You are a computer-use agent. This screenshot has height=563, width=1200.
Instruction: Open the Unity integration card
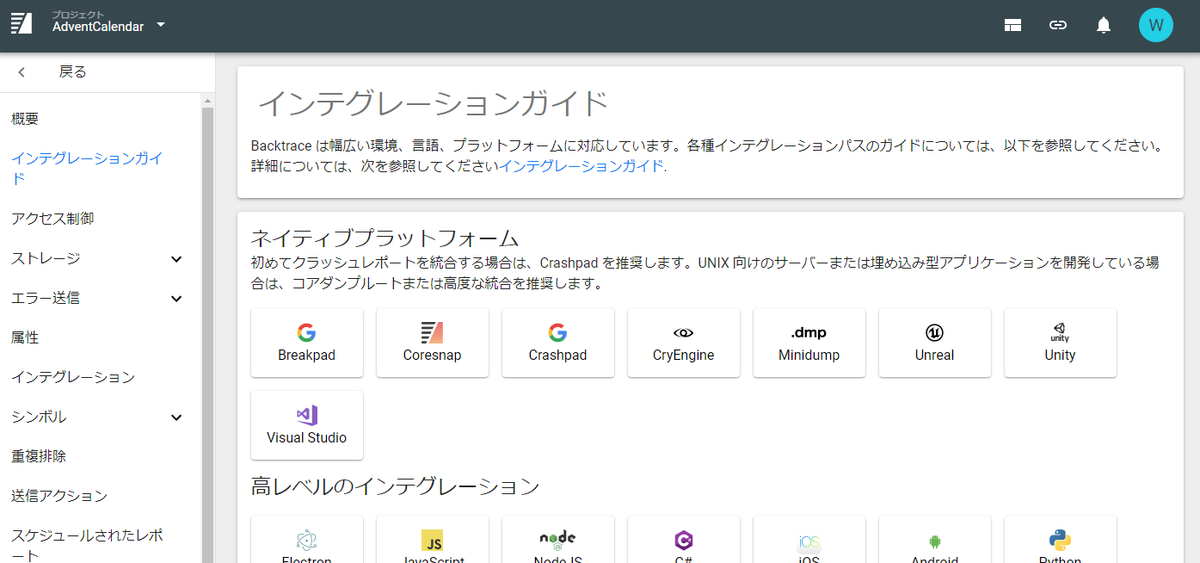point(1060,343)
